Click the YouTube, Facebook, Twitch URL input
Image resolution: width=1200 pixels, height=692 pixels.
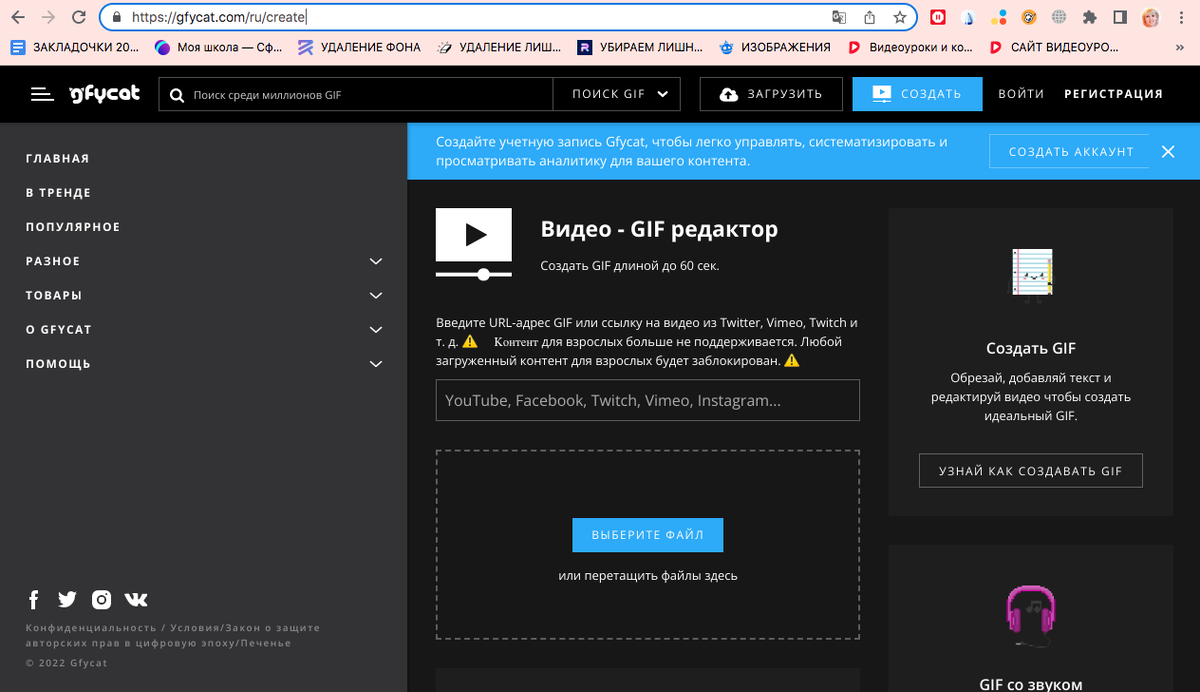[648, 400]
